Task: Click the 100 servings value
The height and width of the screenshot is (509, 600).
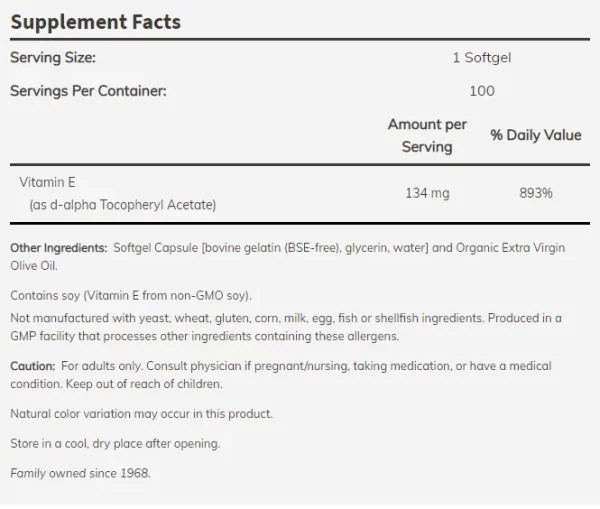Action: pyautogui.click(x=482, y=91)
